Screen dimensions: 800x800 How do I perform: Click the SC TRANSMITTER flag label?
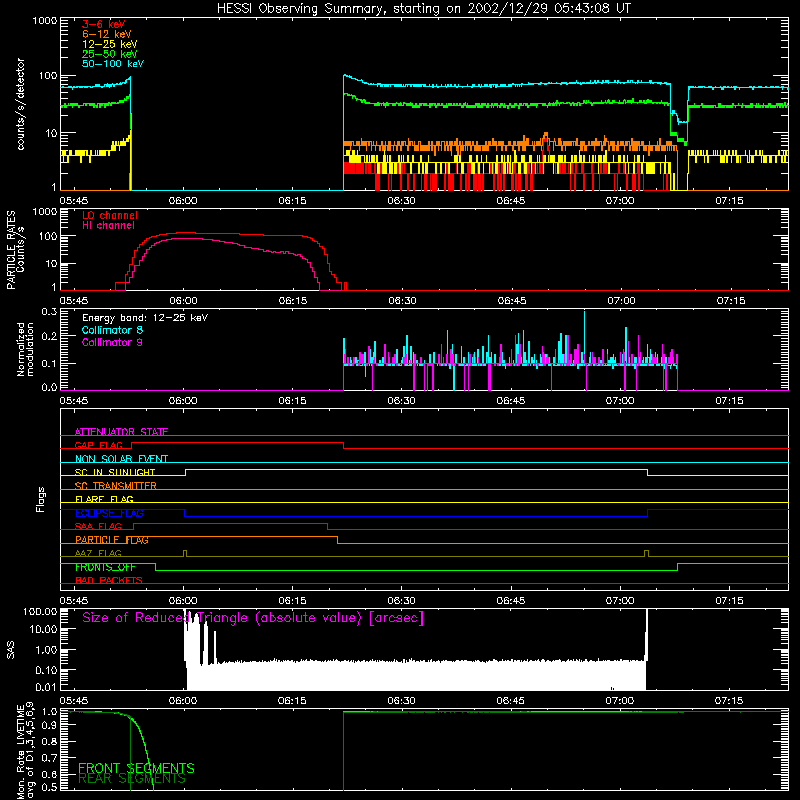pyautogui.click(x=116, y=486)
